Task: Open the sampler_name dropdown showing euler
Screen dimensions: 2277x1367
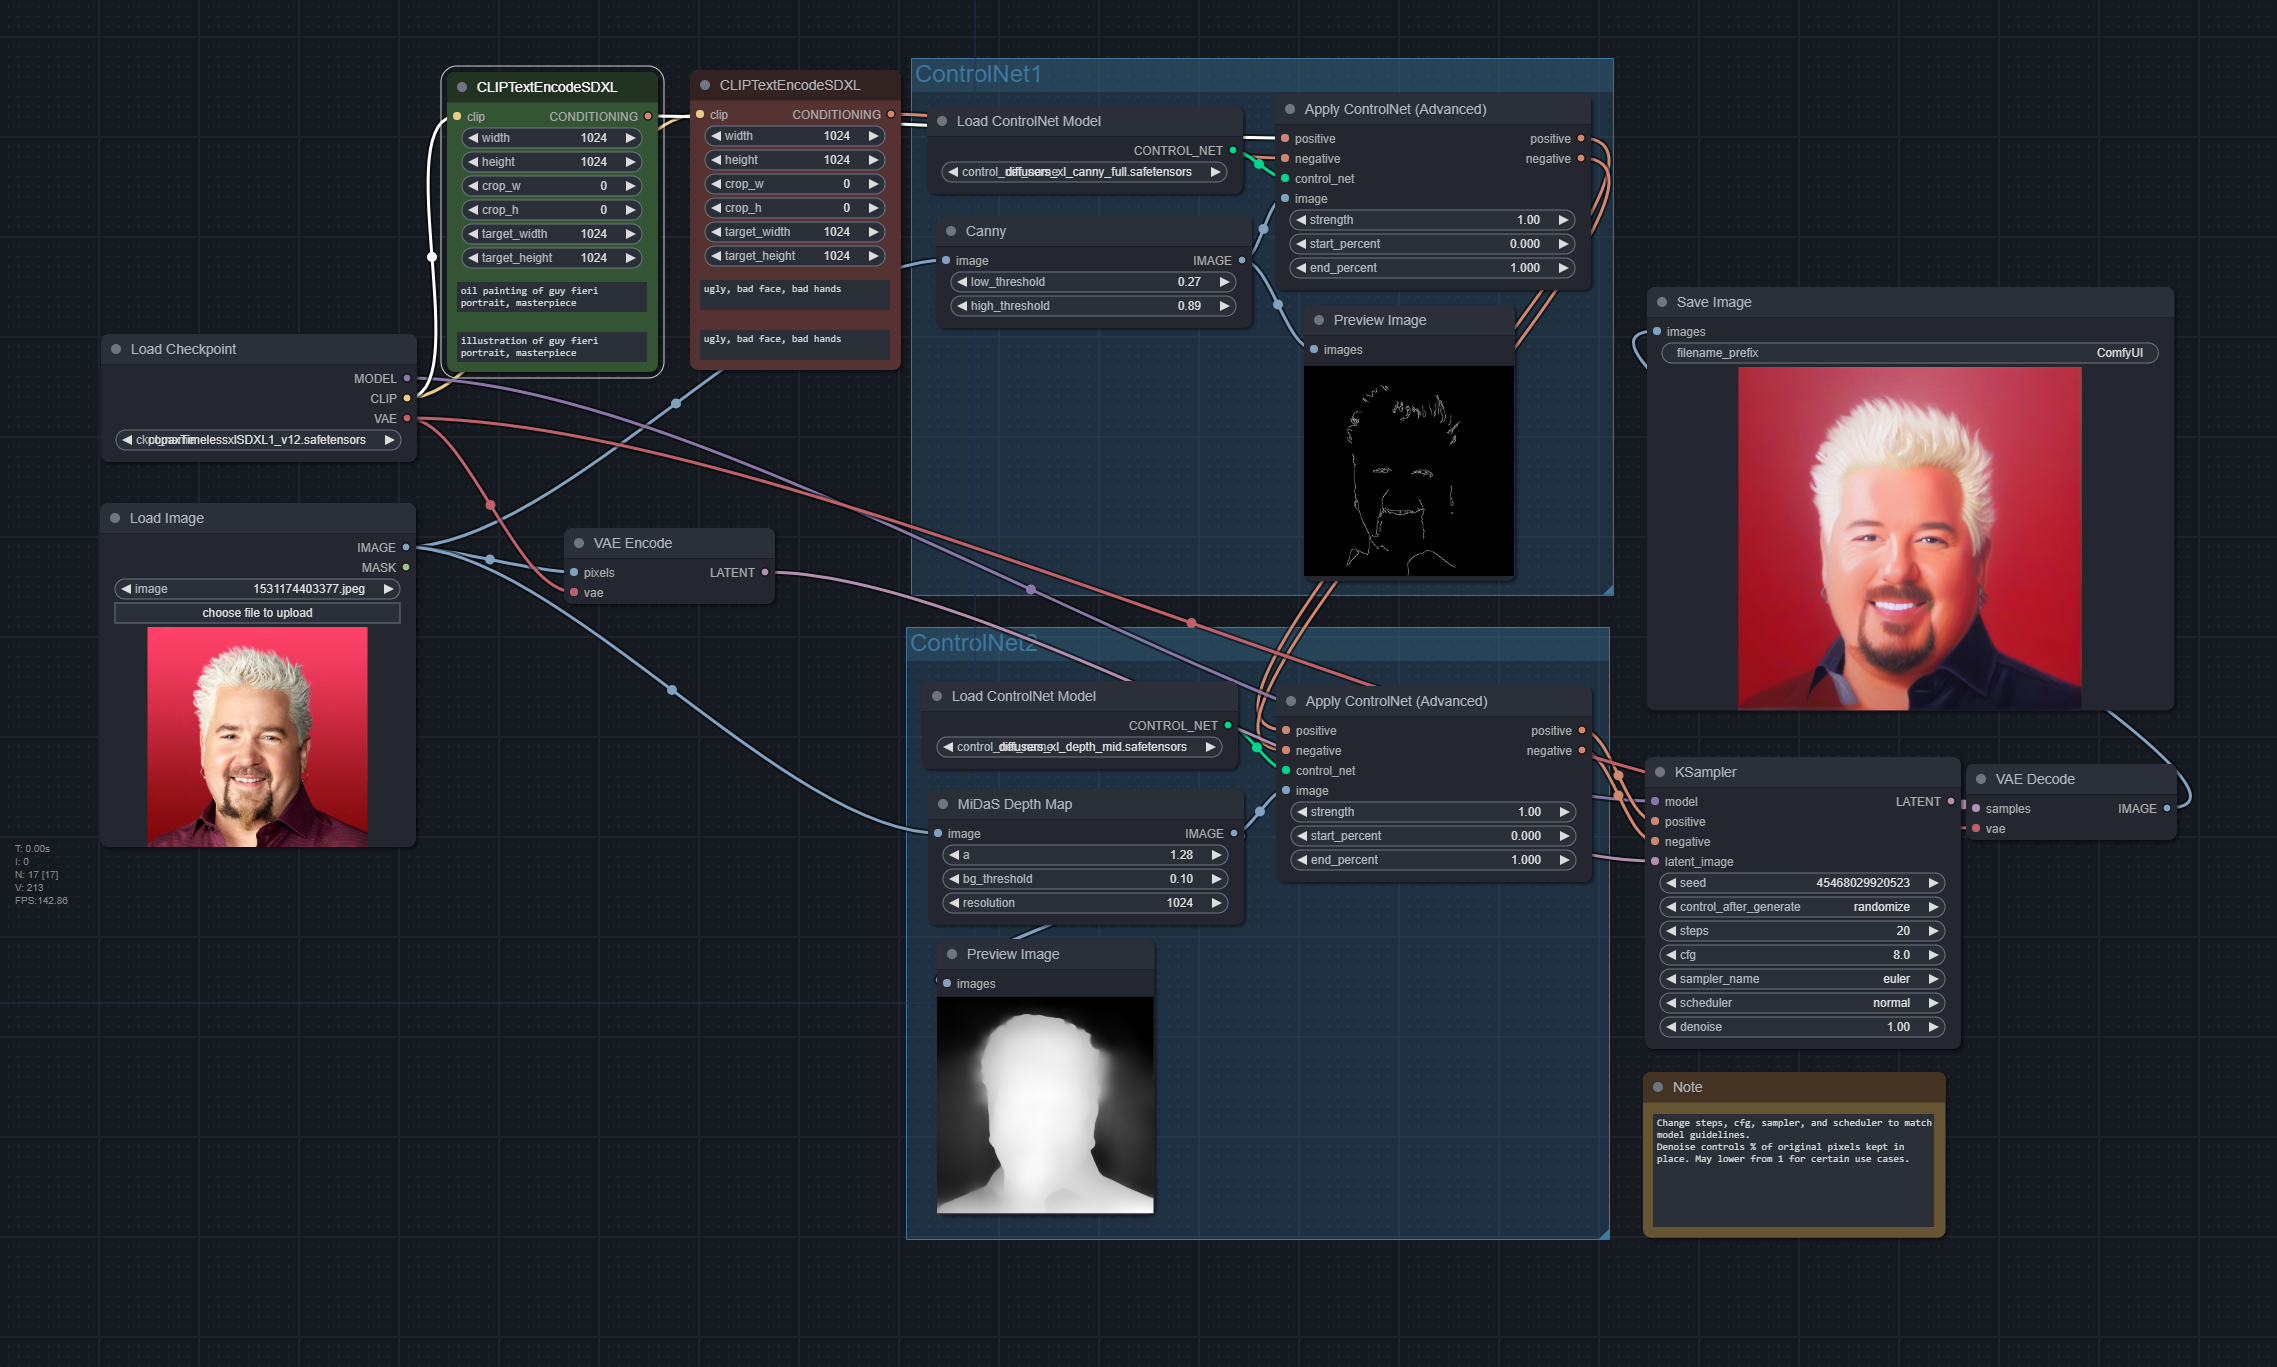Action: tap(1800, 979)
